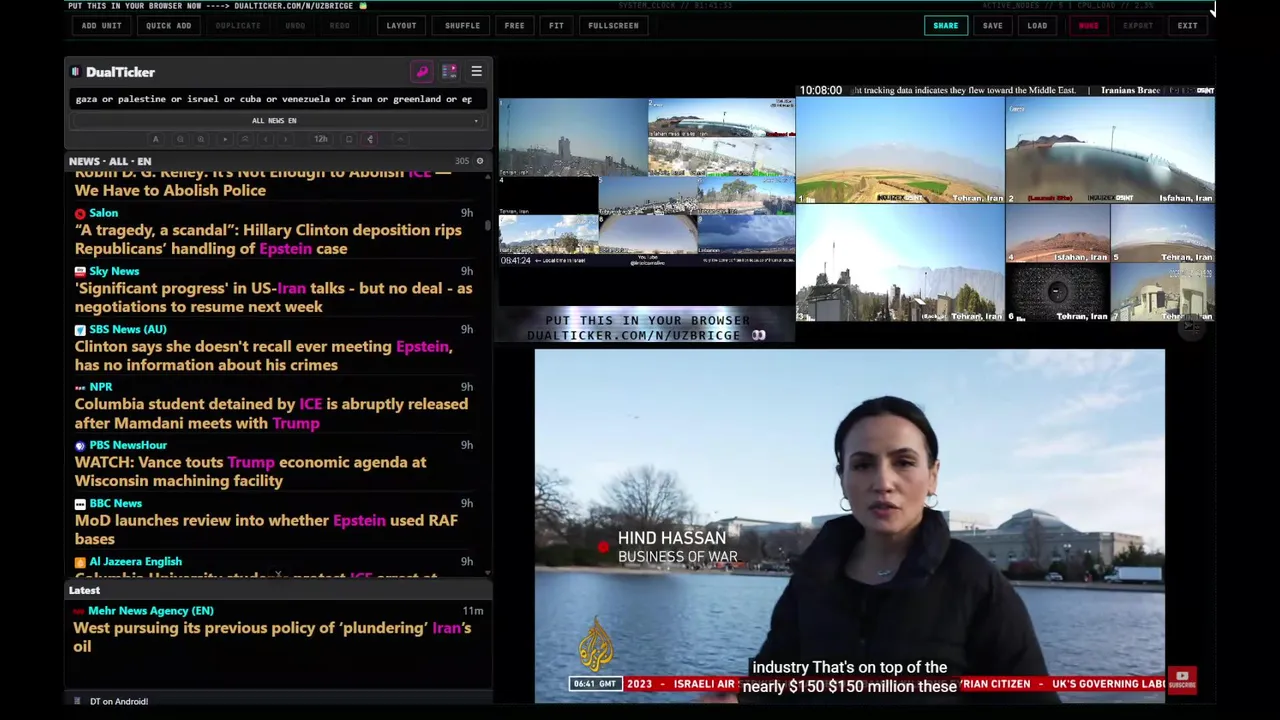Select webcam 1 Tehran, Iran thumbnail
Image resolution: width=1280 pixels, height=720 pixels.
tap(900, 150)
